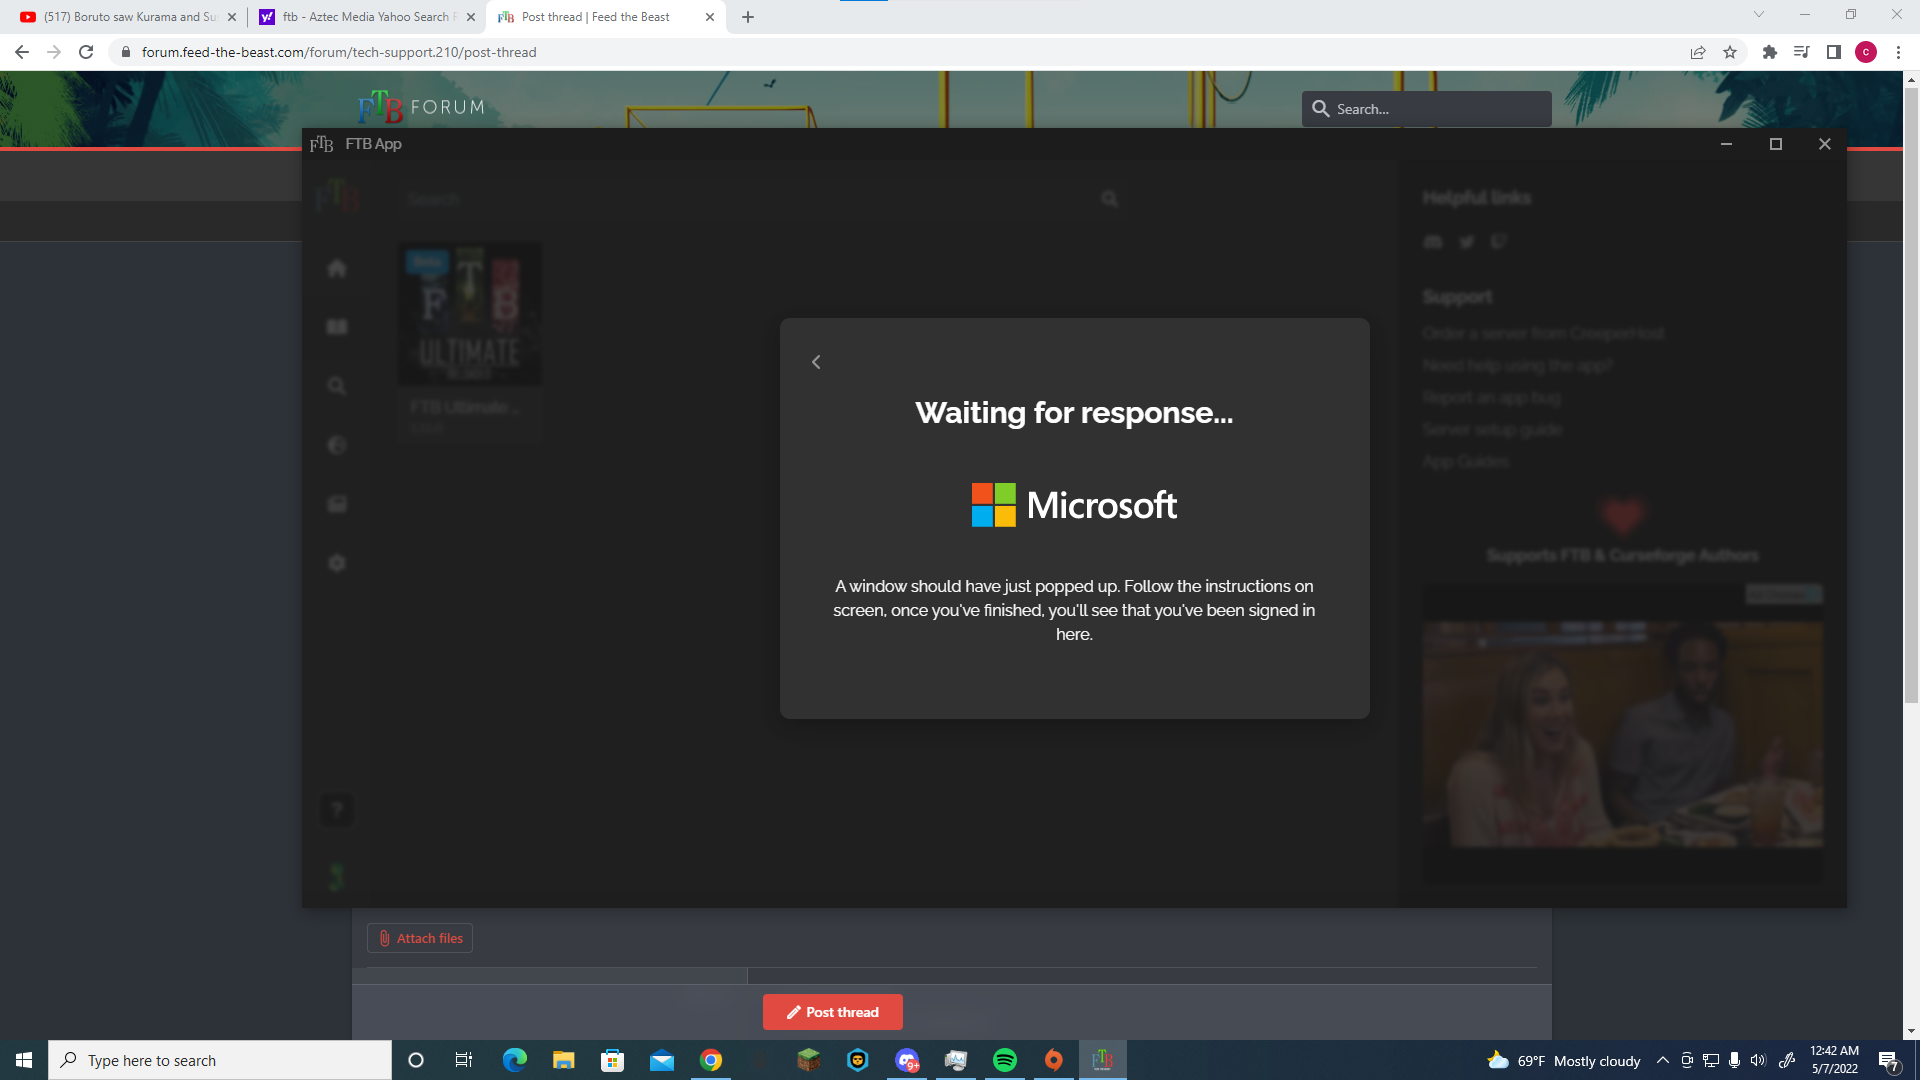Viewport: 1920px width, 1080px height.
Task: Click the taskbar search box
Action: coord(220,1060)
